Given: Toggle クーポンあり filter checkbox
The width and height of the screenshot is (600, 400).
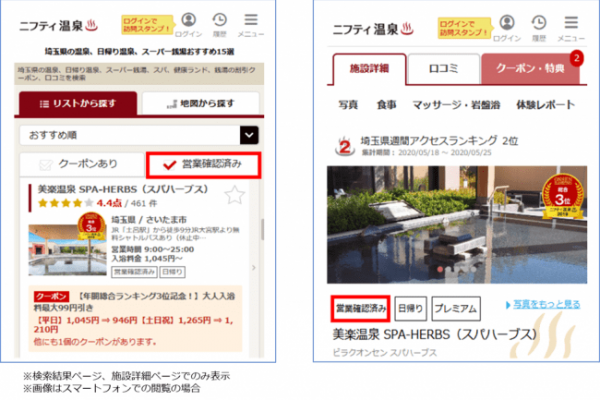Looking at the screenshot, I should click(x=82, y=165).
